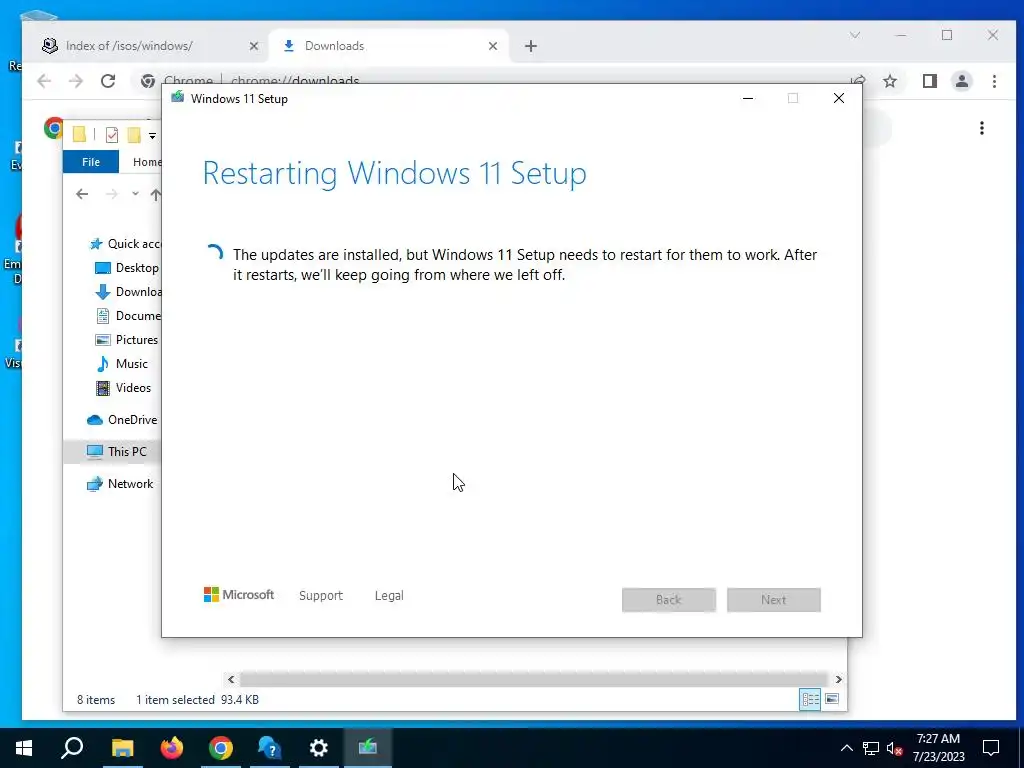Open network status tray icon
1024x768 pixels.
(871, 748)
